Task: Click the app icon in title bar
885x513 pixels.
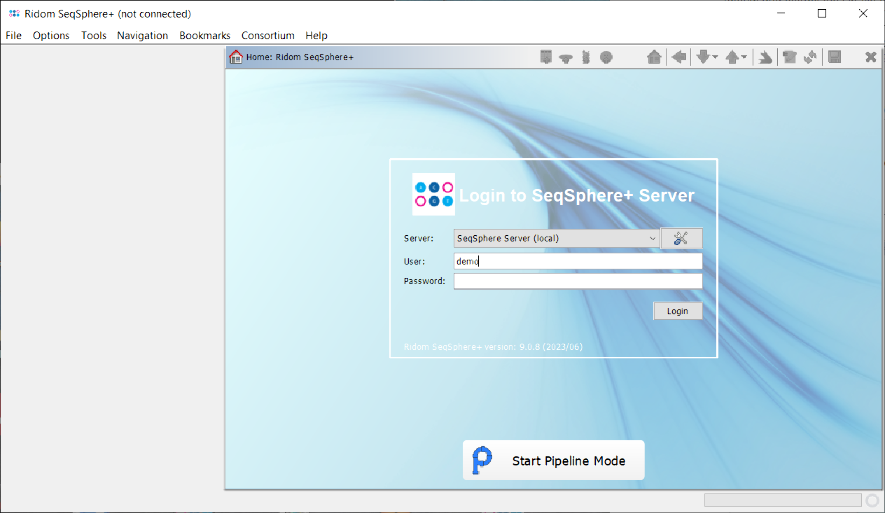Action: point(14,14)
